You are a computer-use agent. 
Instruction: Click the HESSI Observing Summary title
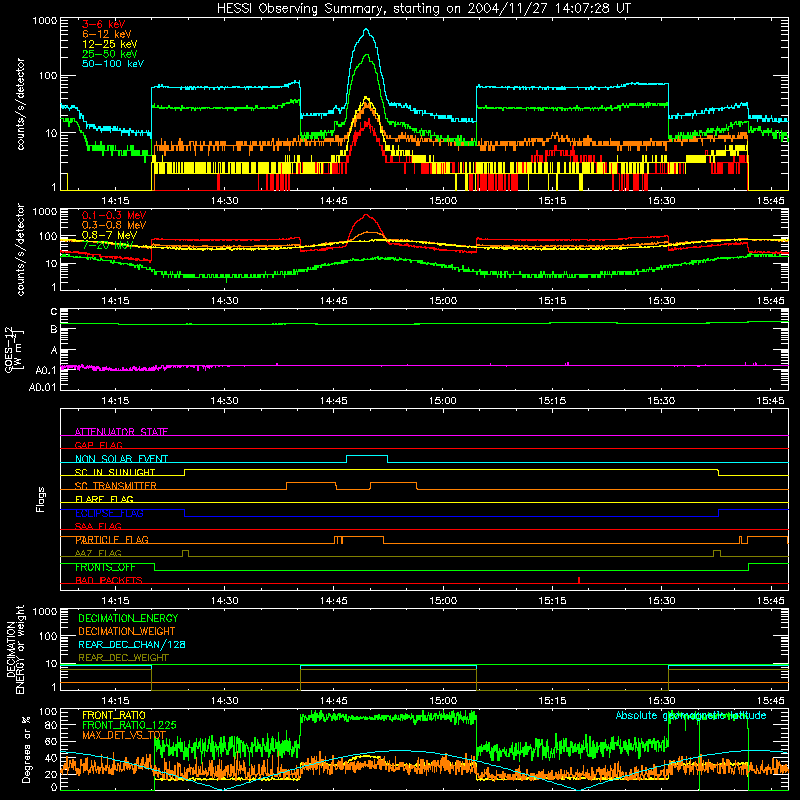click(423, 8)
